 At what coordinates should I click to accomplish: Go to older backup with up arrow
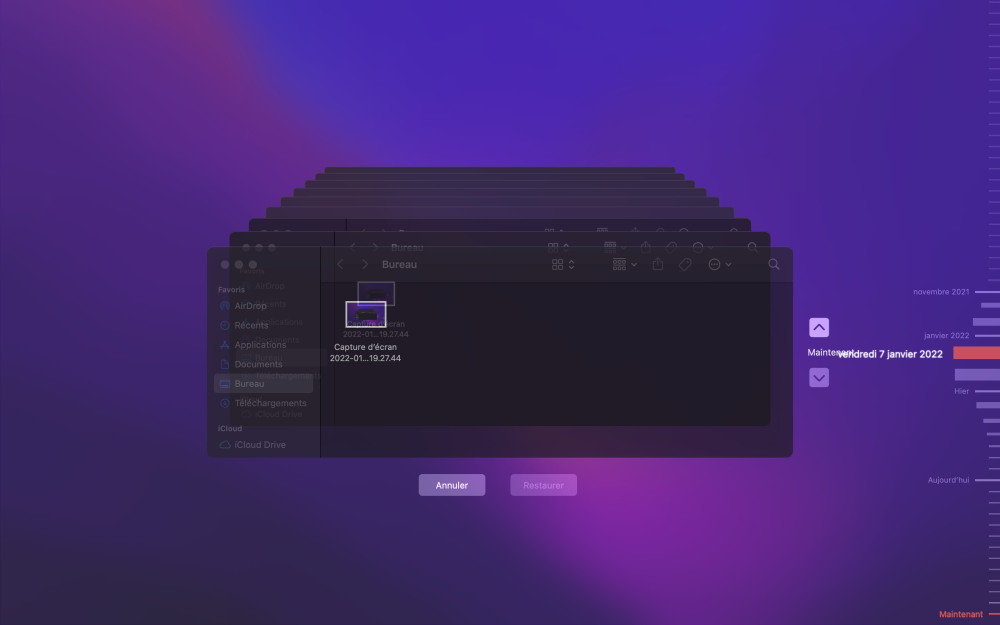[819, 328]
